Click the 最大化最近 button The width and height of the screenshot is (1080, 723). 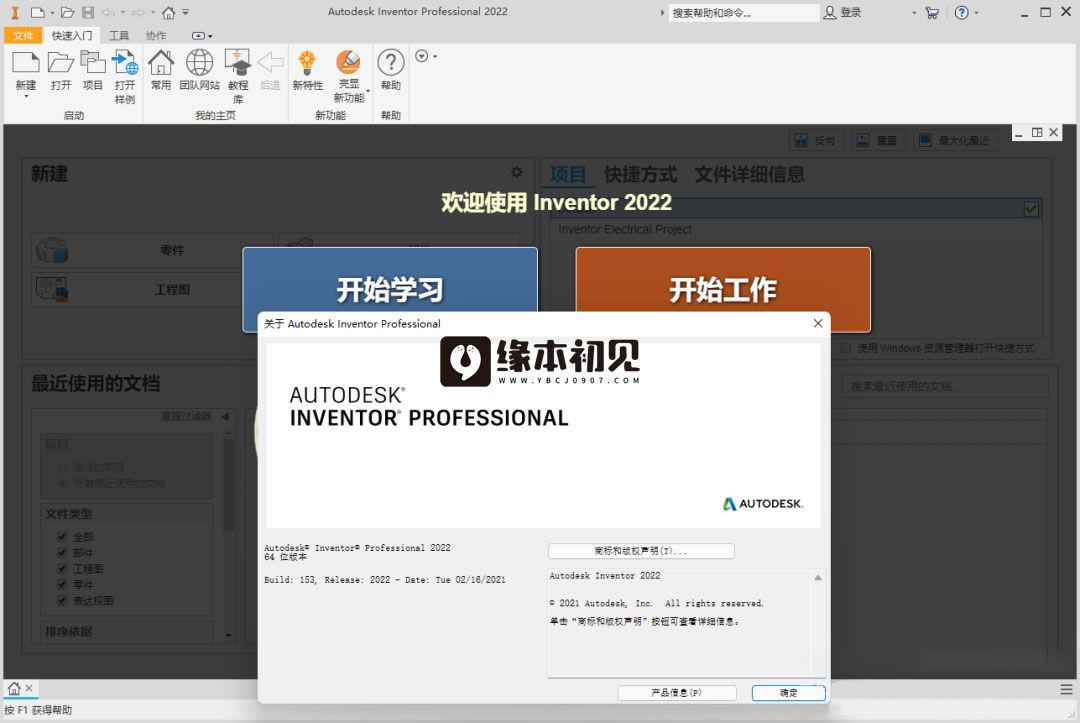(x=956, y=140)
